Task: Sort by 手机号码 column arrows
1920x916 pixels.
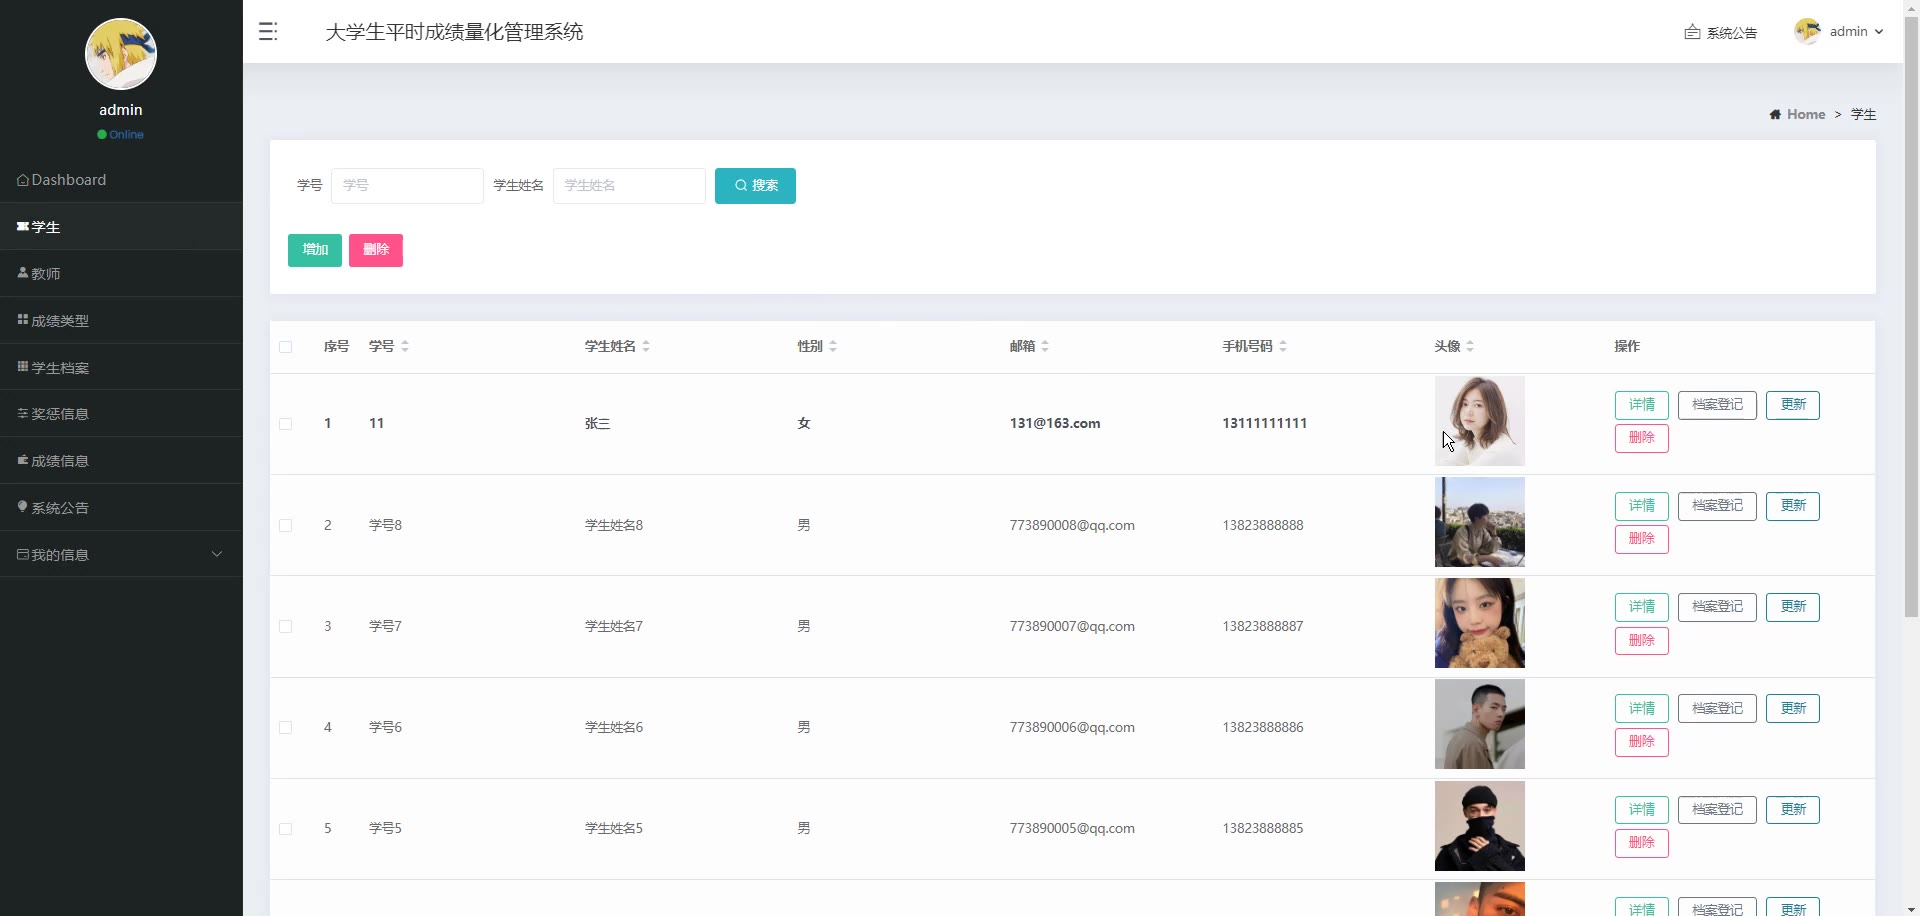Action: tap(1283, 347)
